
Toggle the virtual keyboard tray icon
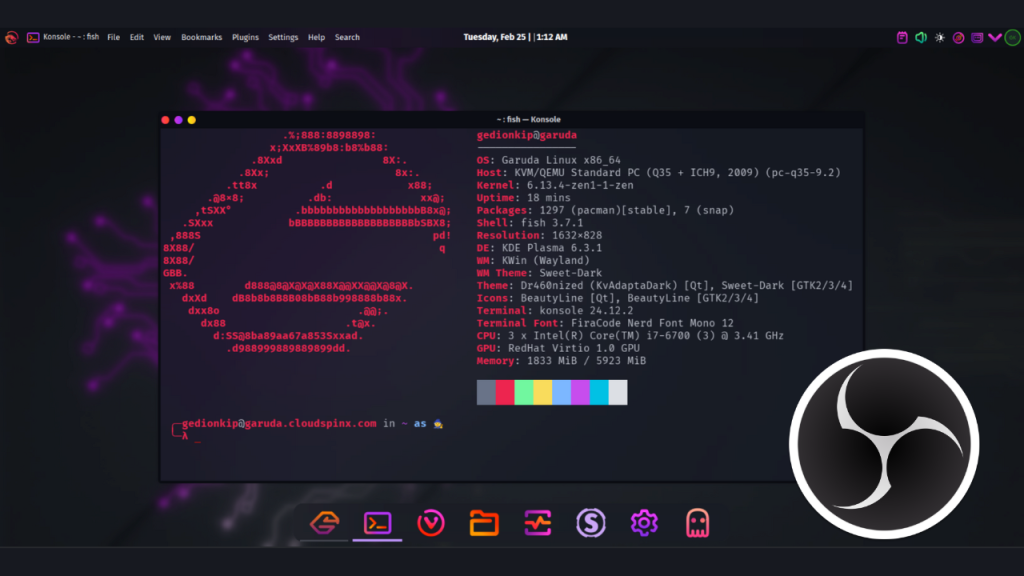[x=975, y=37]
